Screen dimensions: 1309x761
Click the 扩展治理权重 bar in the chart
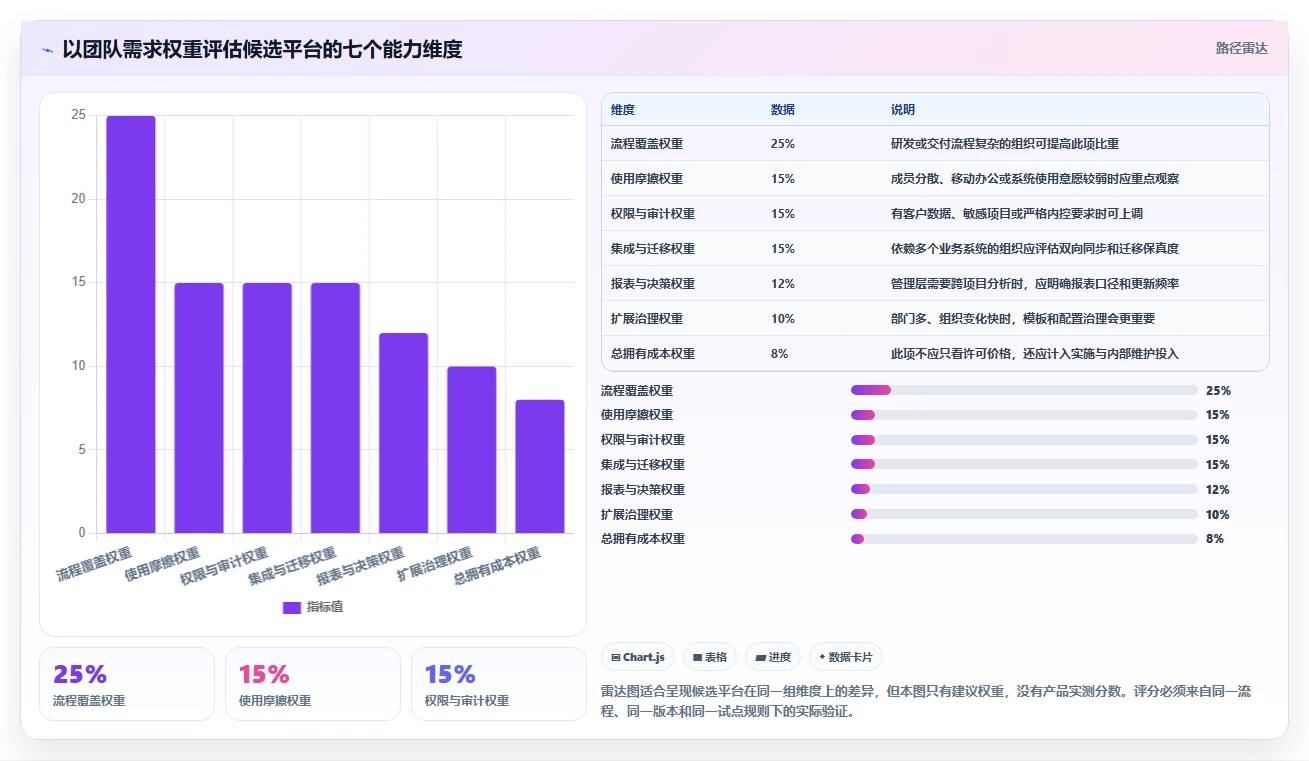click(471, 450)
